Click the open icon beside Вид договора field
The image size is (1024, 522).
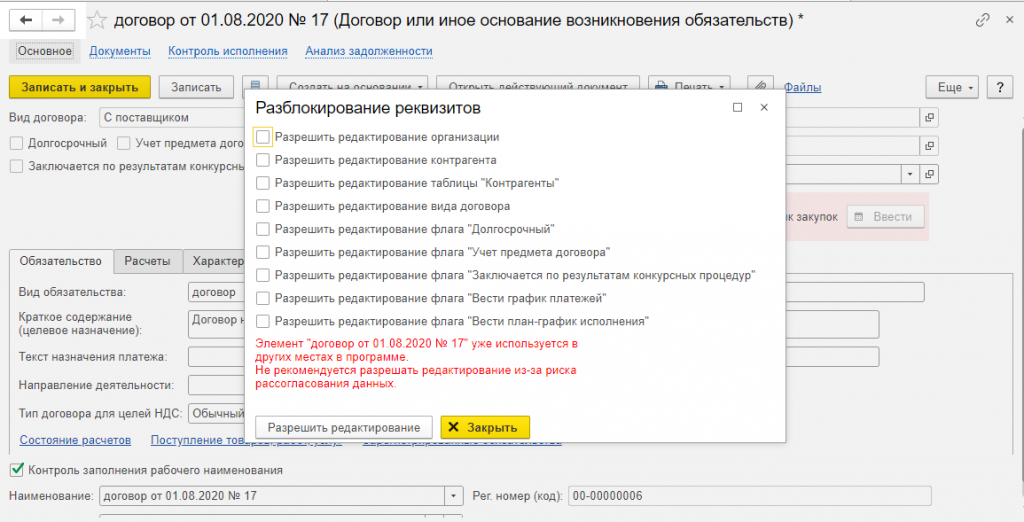930,117
